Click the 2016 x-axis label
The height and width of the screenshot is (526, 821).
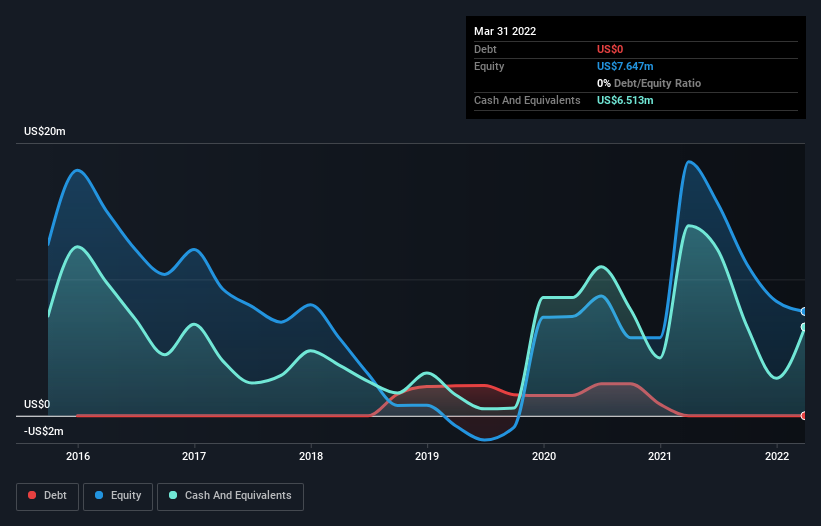(x=78, y=456)
